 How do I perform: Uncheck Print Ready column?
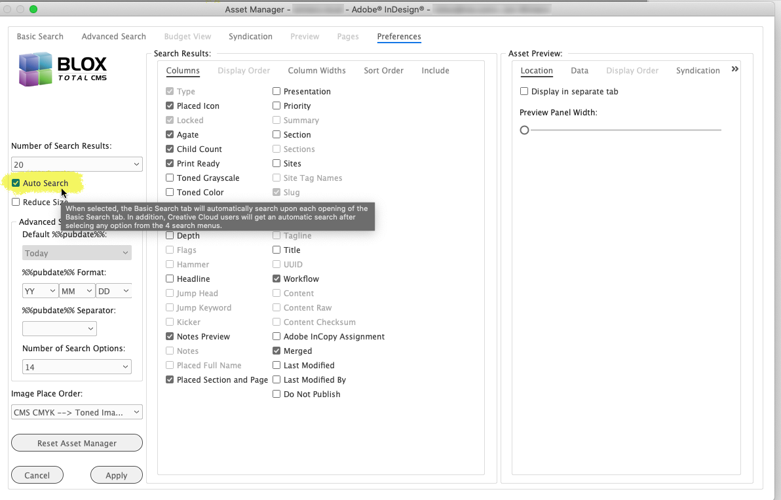coord(170,164)
